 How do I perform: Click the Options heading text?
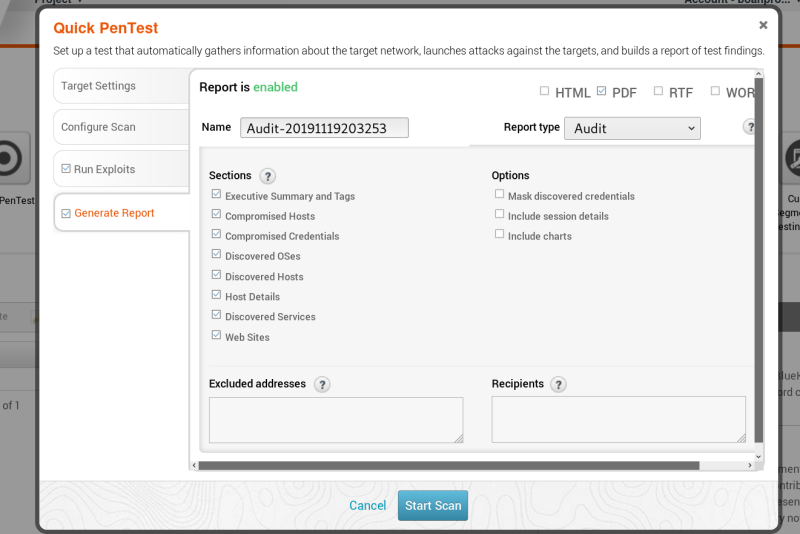click(x=510, y=175)
